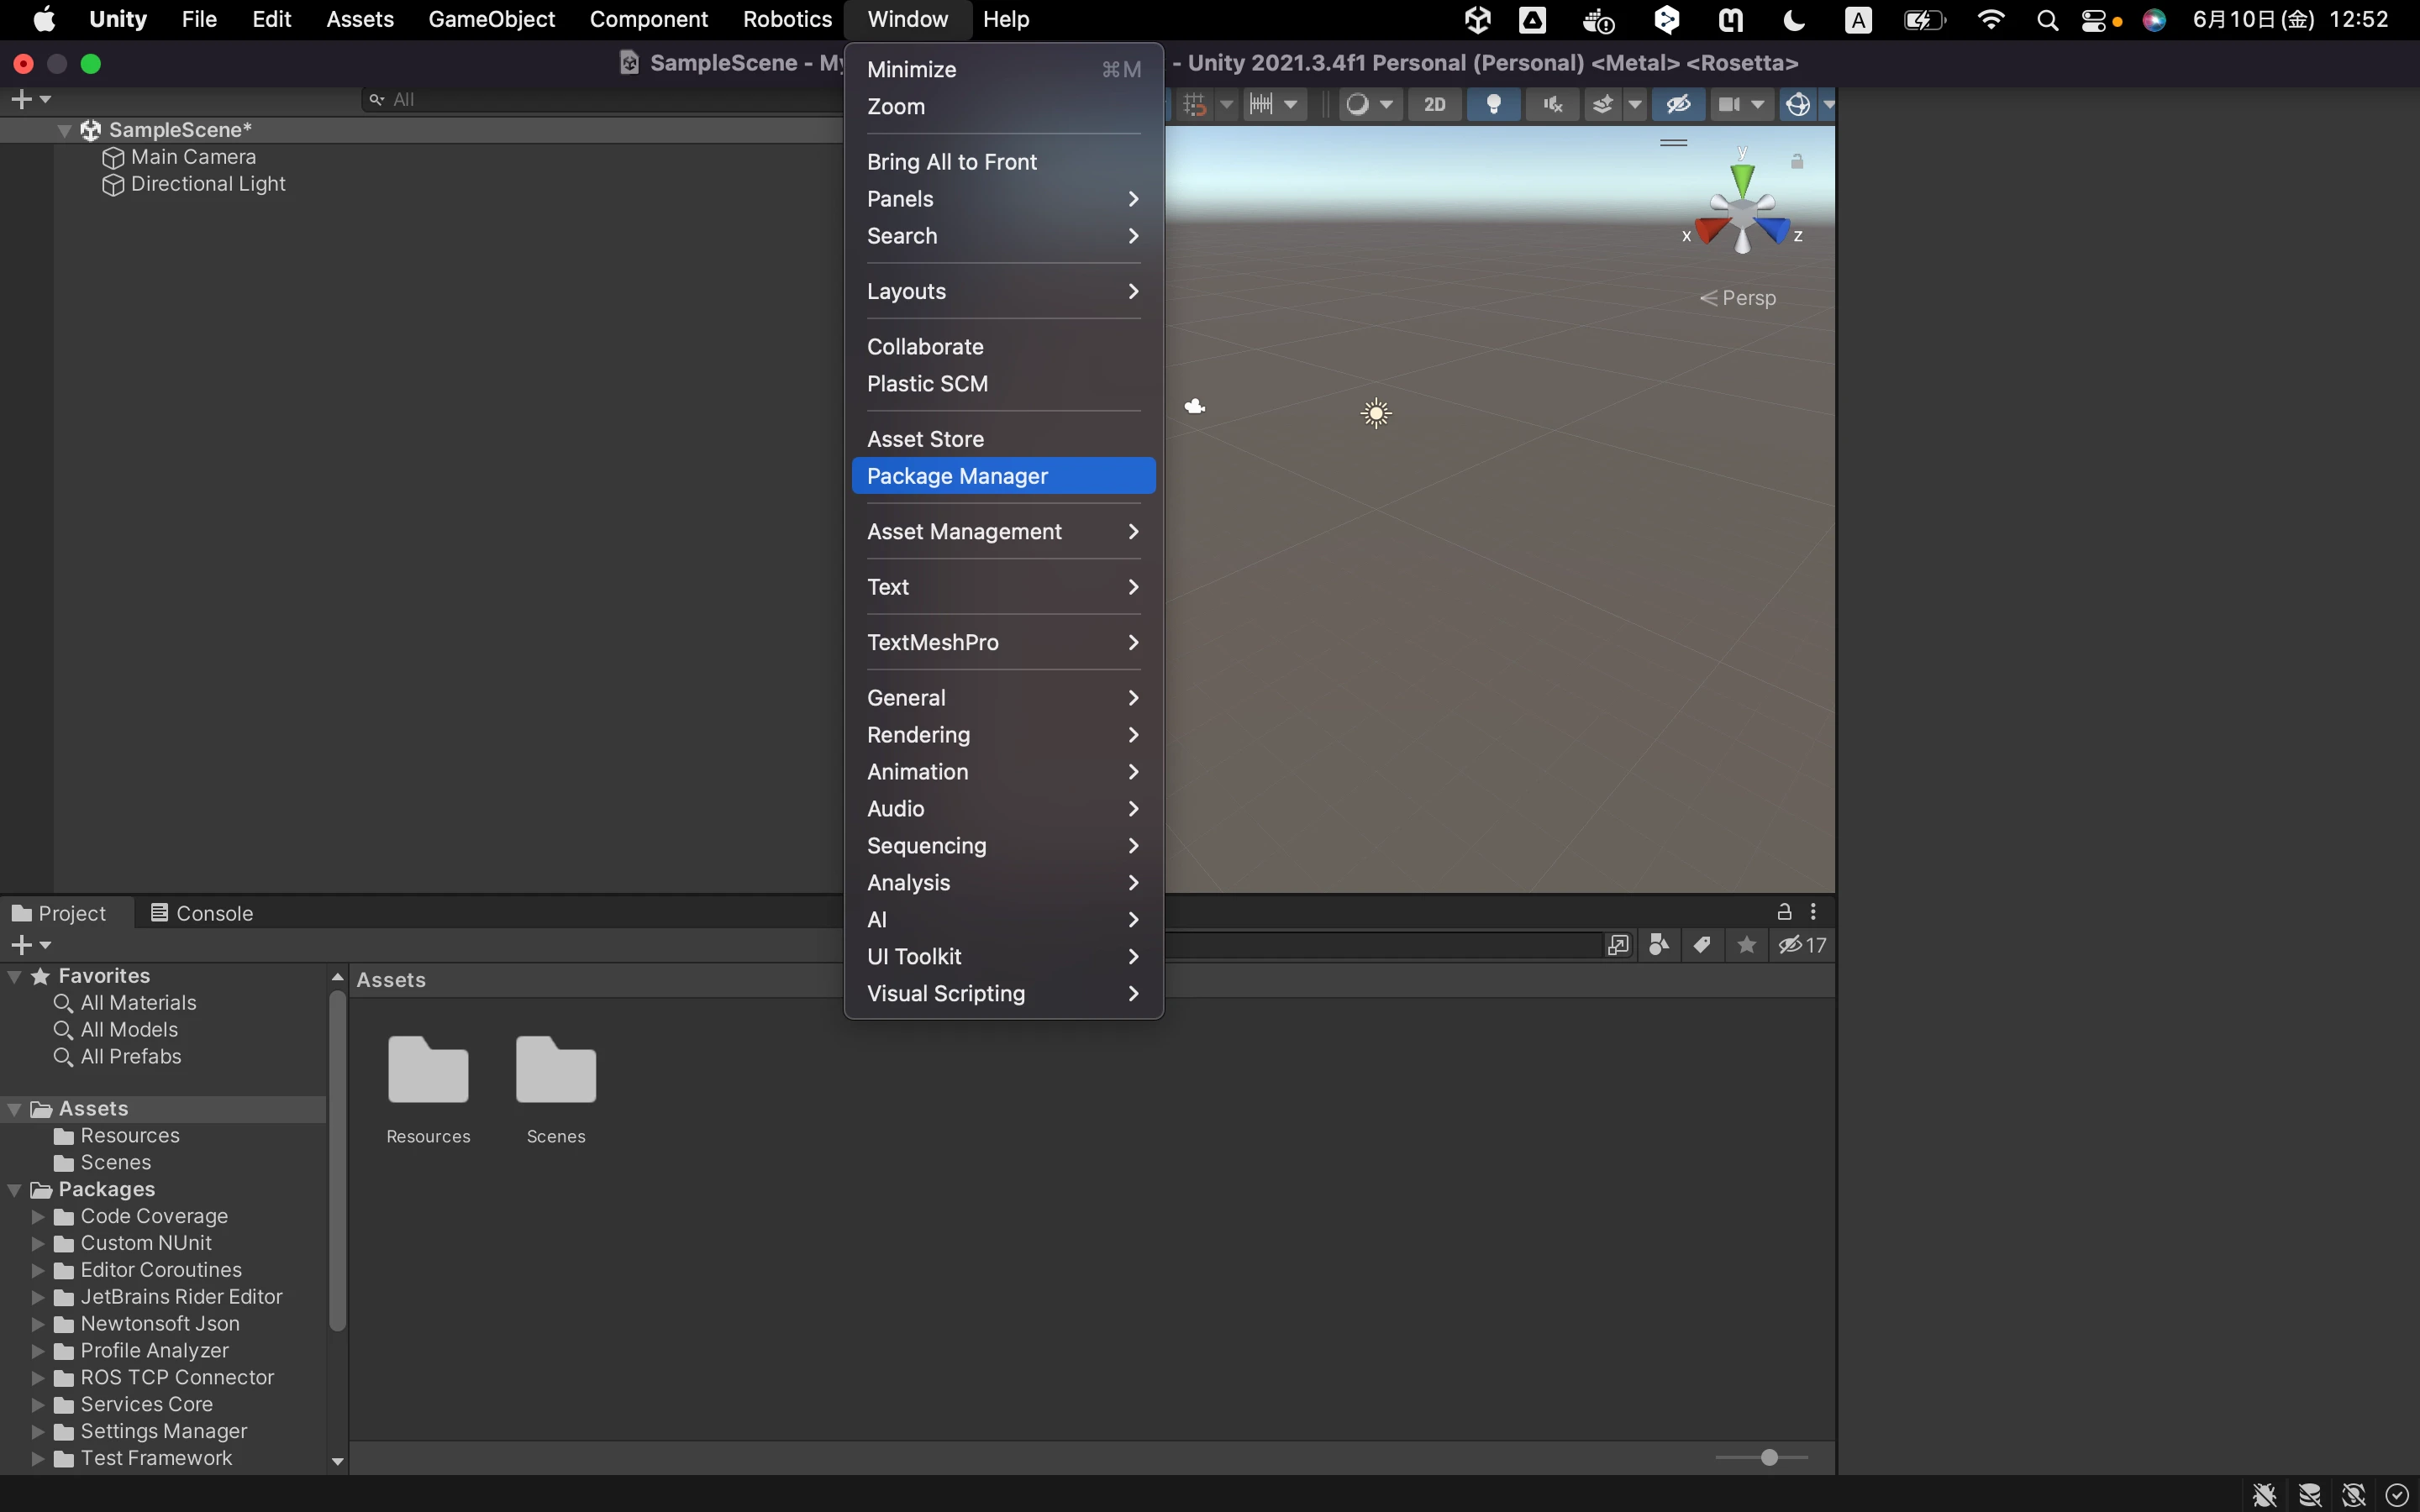The image size is (2420, 1512).
Task: Click open in Search window icon
Action: (x=1618, y=945)
